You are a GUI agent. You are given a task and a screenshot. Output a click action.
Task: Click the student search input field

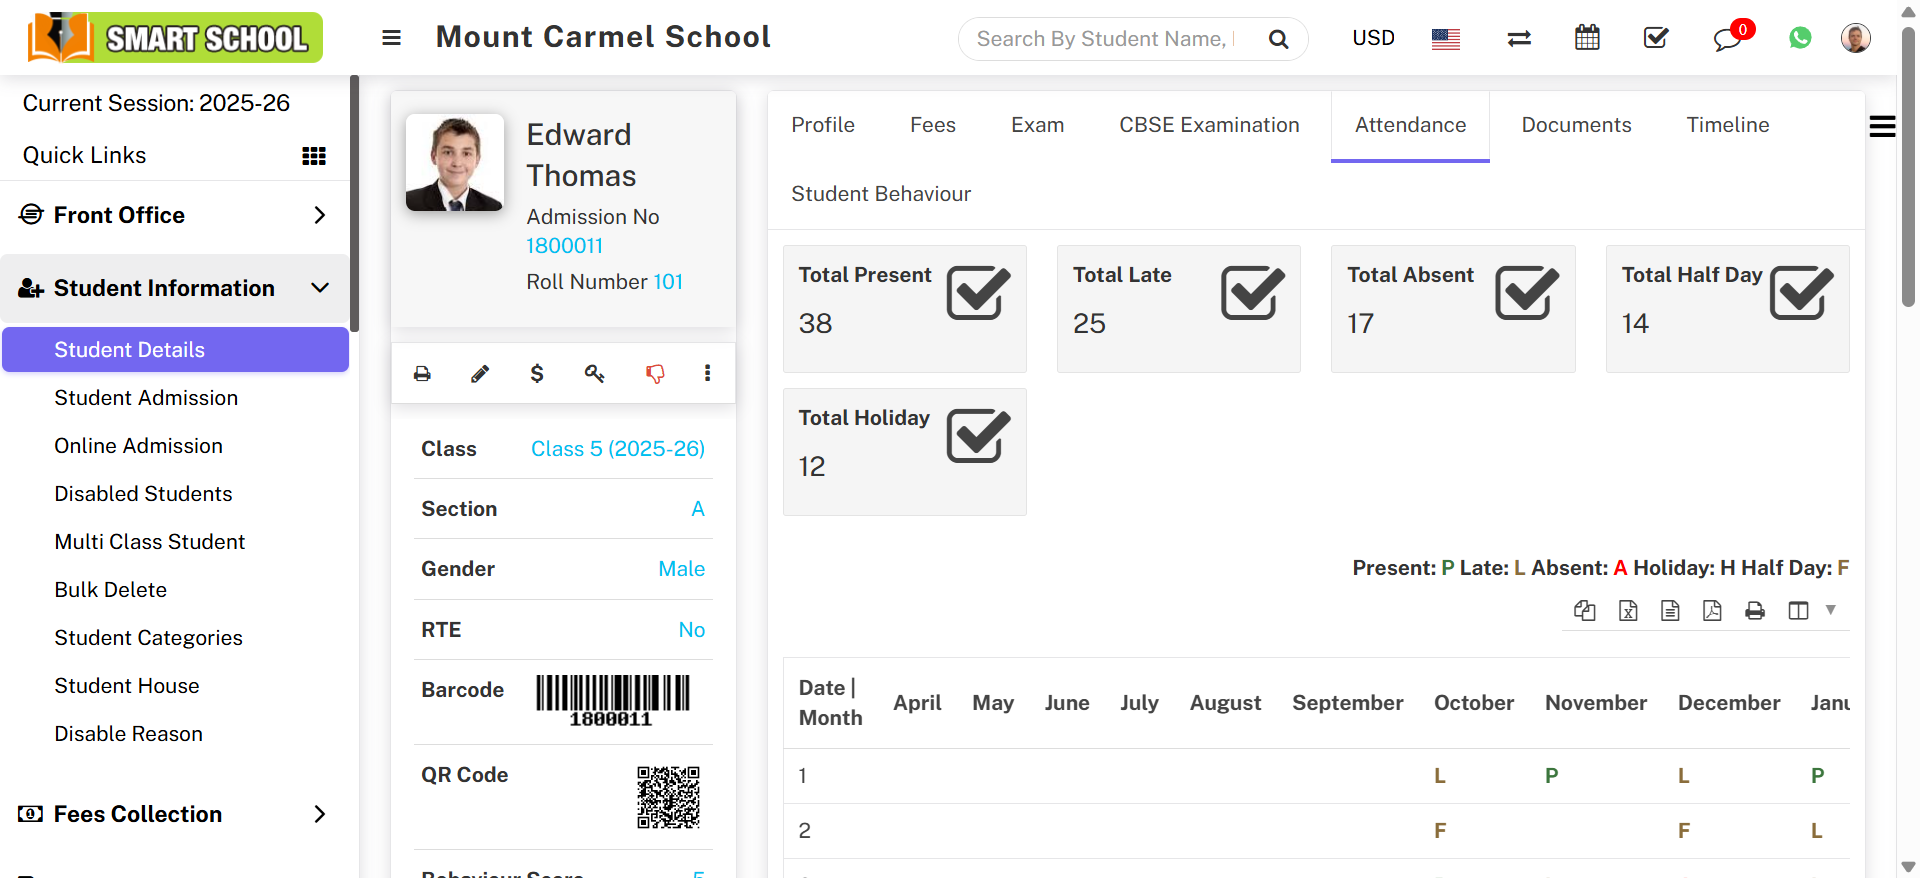[x=1105, y=39]
